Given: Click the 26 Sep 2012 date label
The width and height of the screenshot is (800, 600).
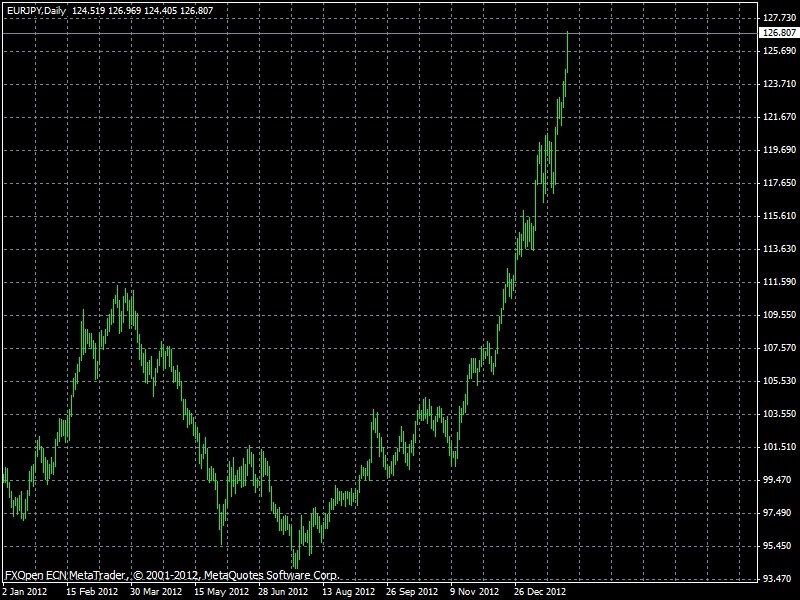Looking at the screenshot, I should tap(414, 591).
